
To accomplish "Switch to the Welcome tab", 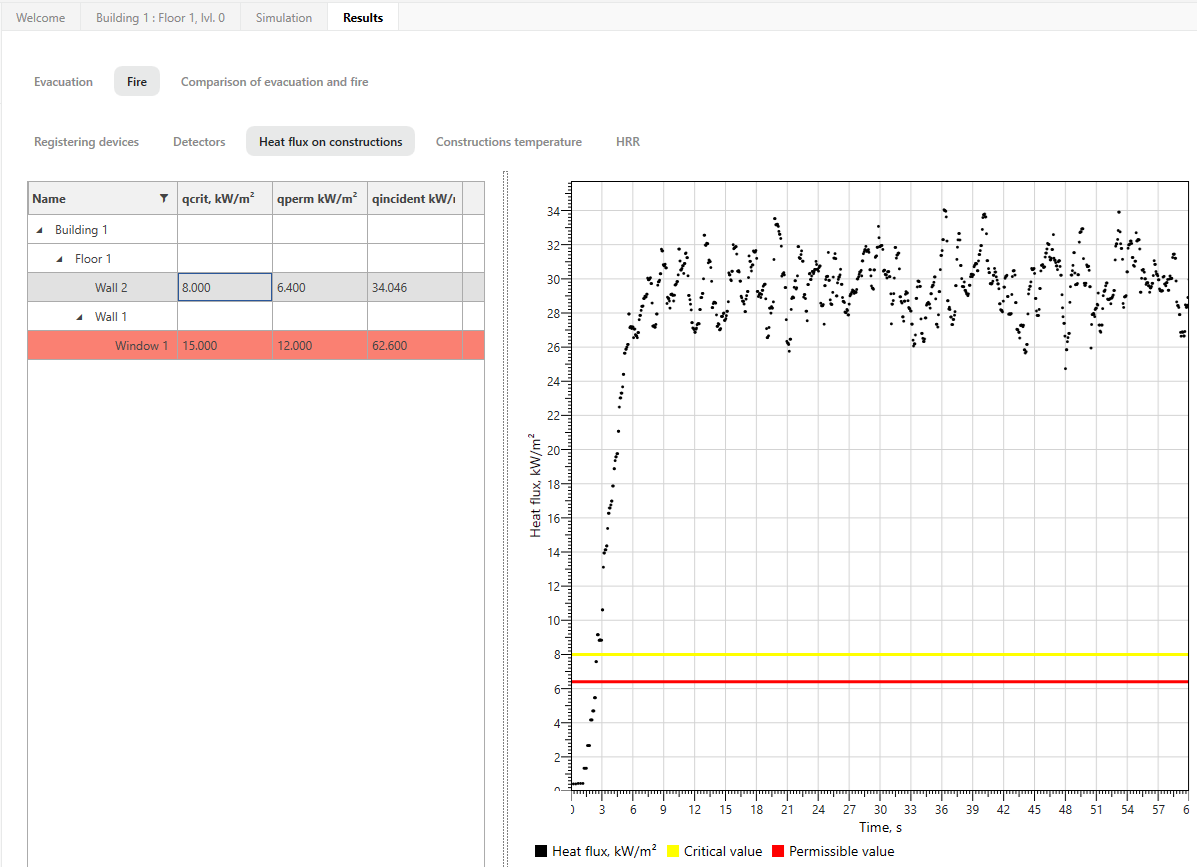I will (x=40, y=16).
